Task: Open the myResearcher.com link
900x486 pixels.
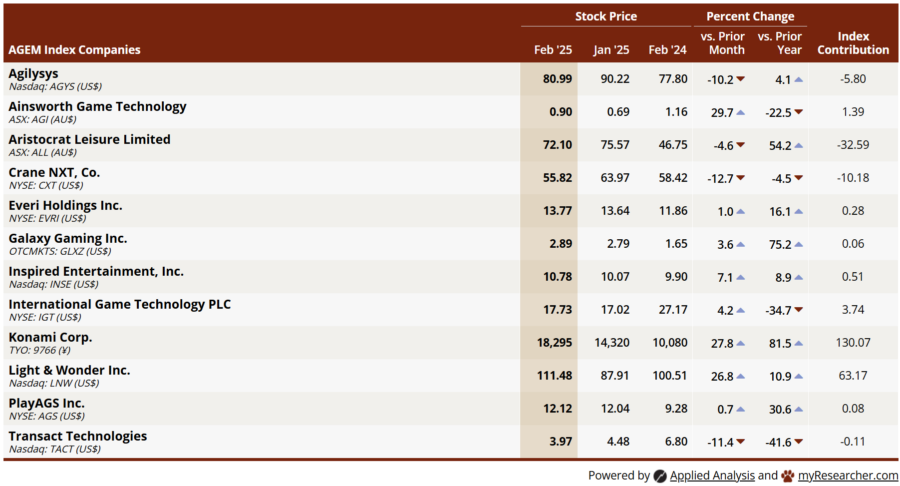Action: click(x=848, y=476)
